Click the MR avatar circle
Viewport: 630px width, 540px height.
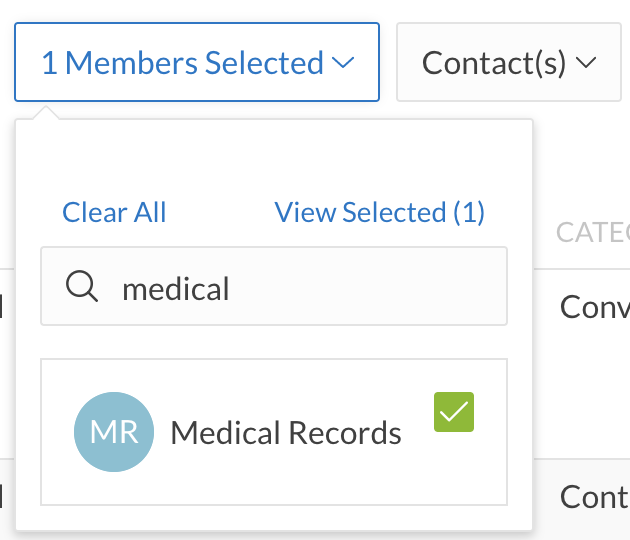[x=114, y=432]
